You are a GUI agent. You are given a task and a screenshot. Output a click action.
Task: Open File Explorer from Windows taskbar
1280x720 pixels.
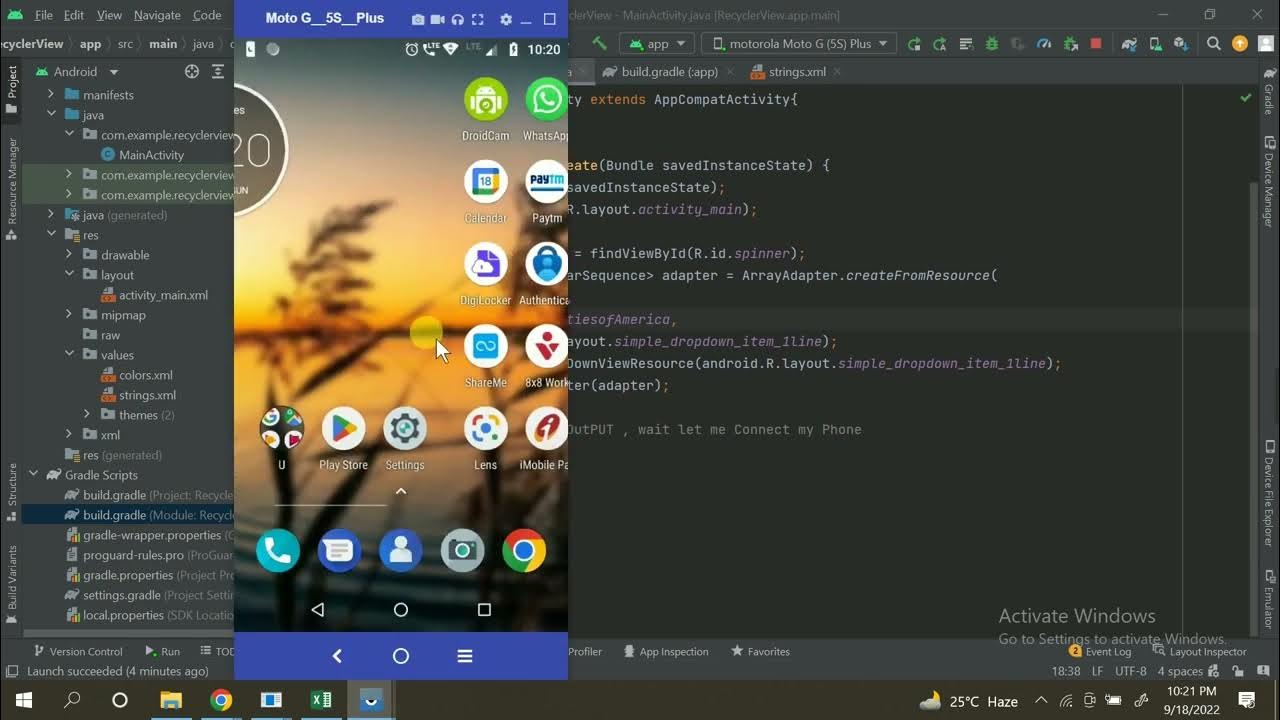pos(171,700)
